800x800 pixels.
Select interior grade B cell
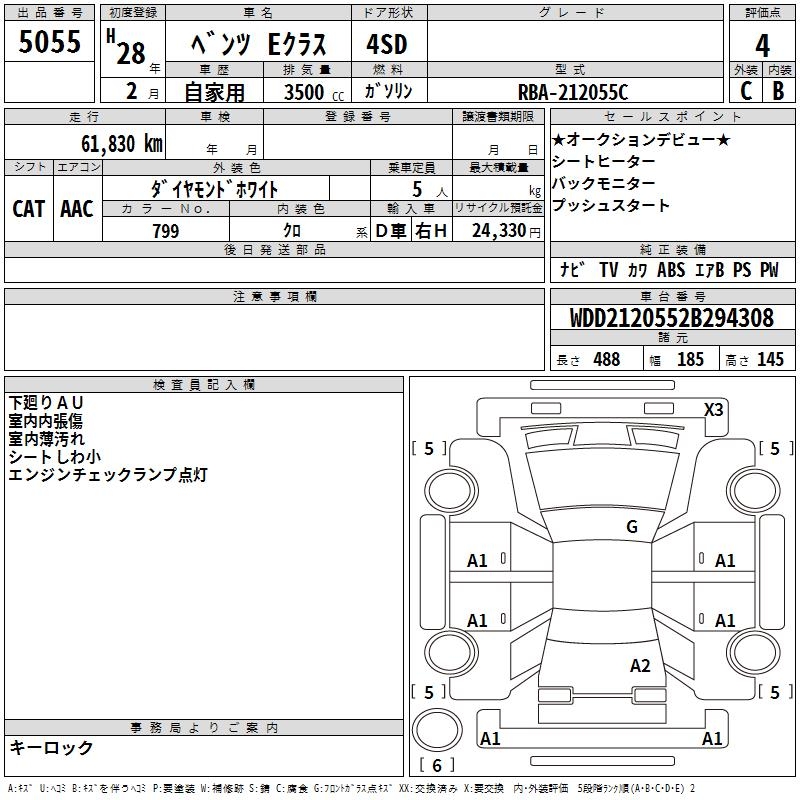tap(778, 90)
